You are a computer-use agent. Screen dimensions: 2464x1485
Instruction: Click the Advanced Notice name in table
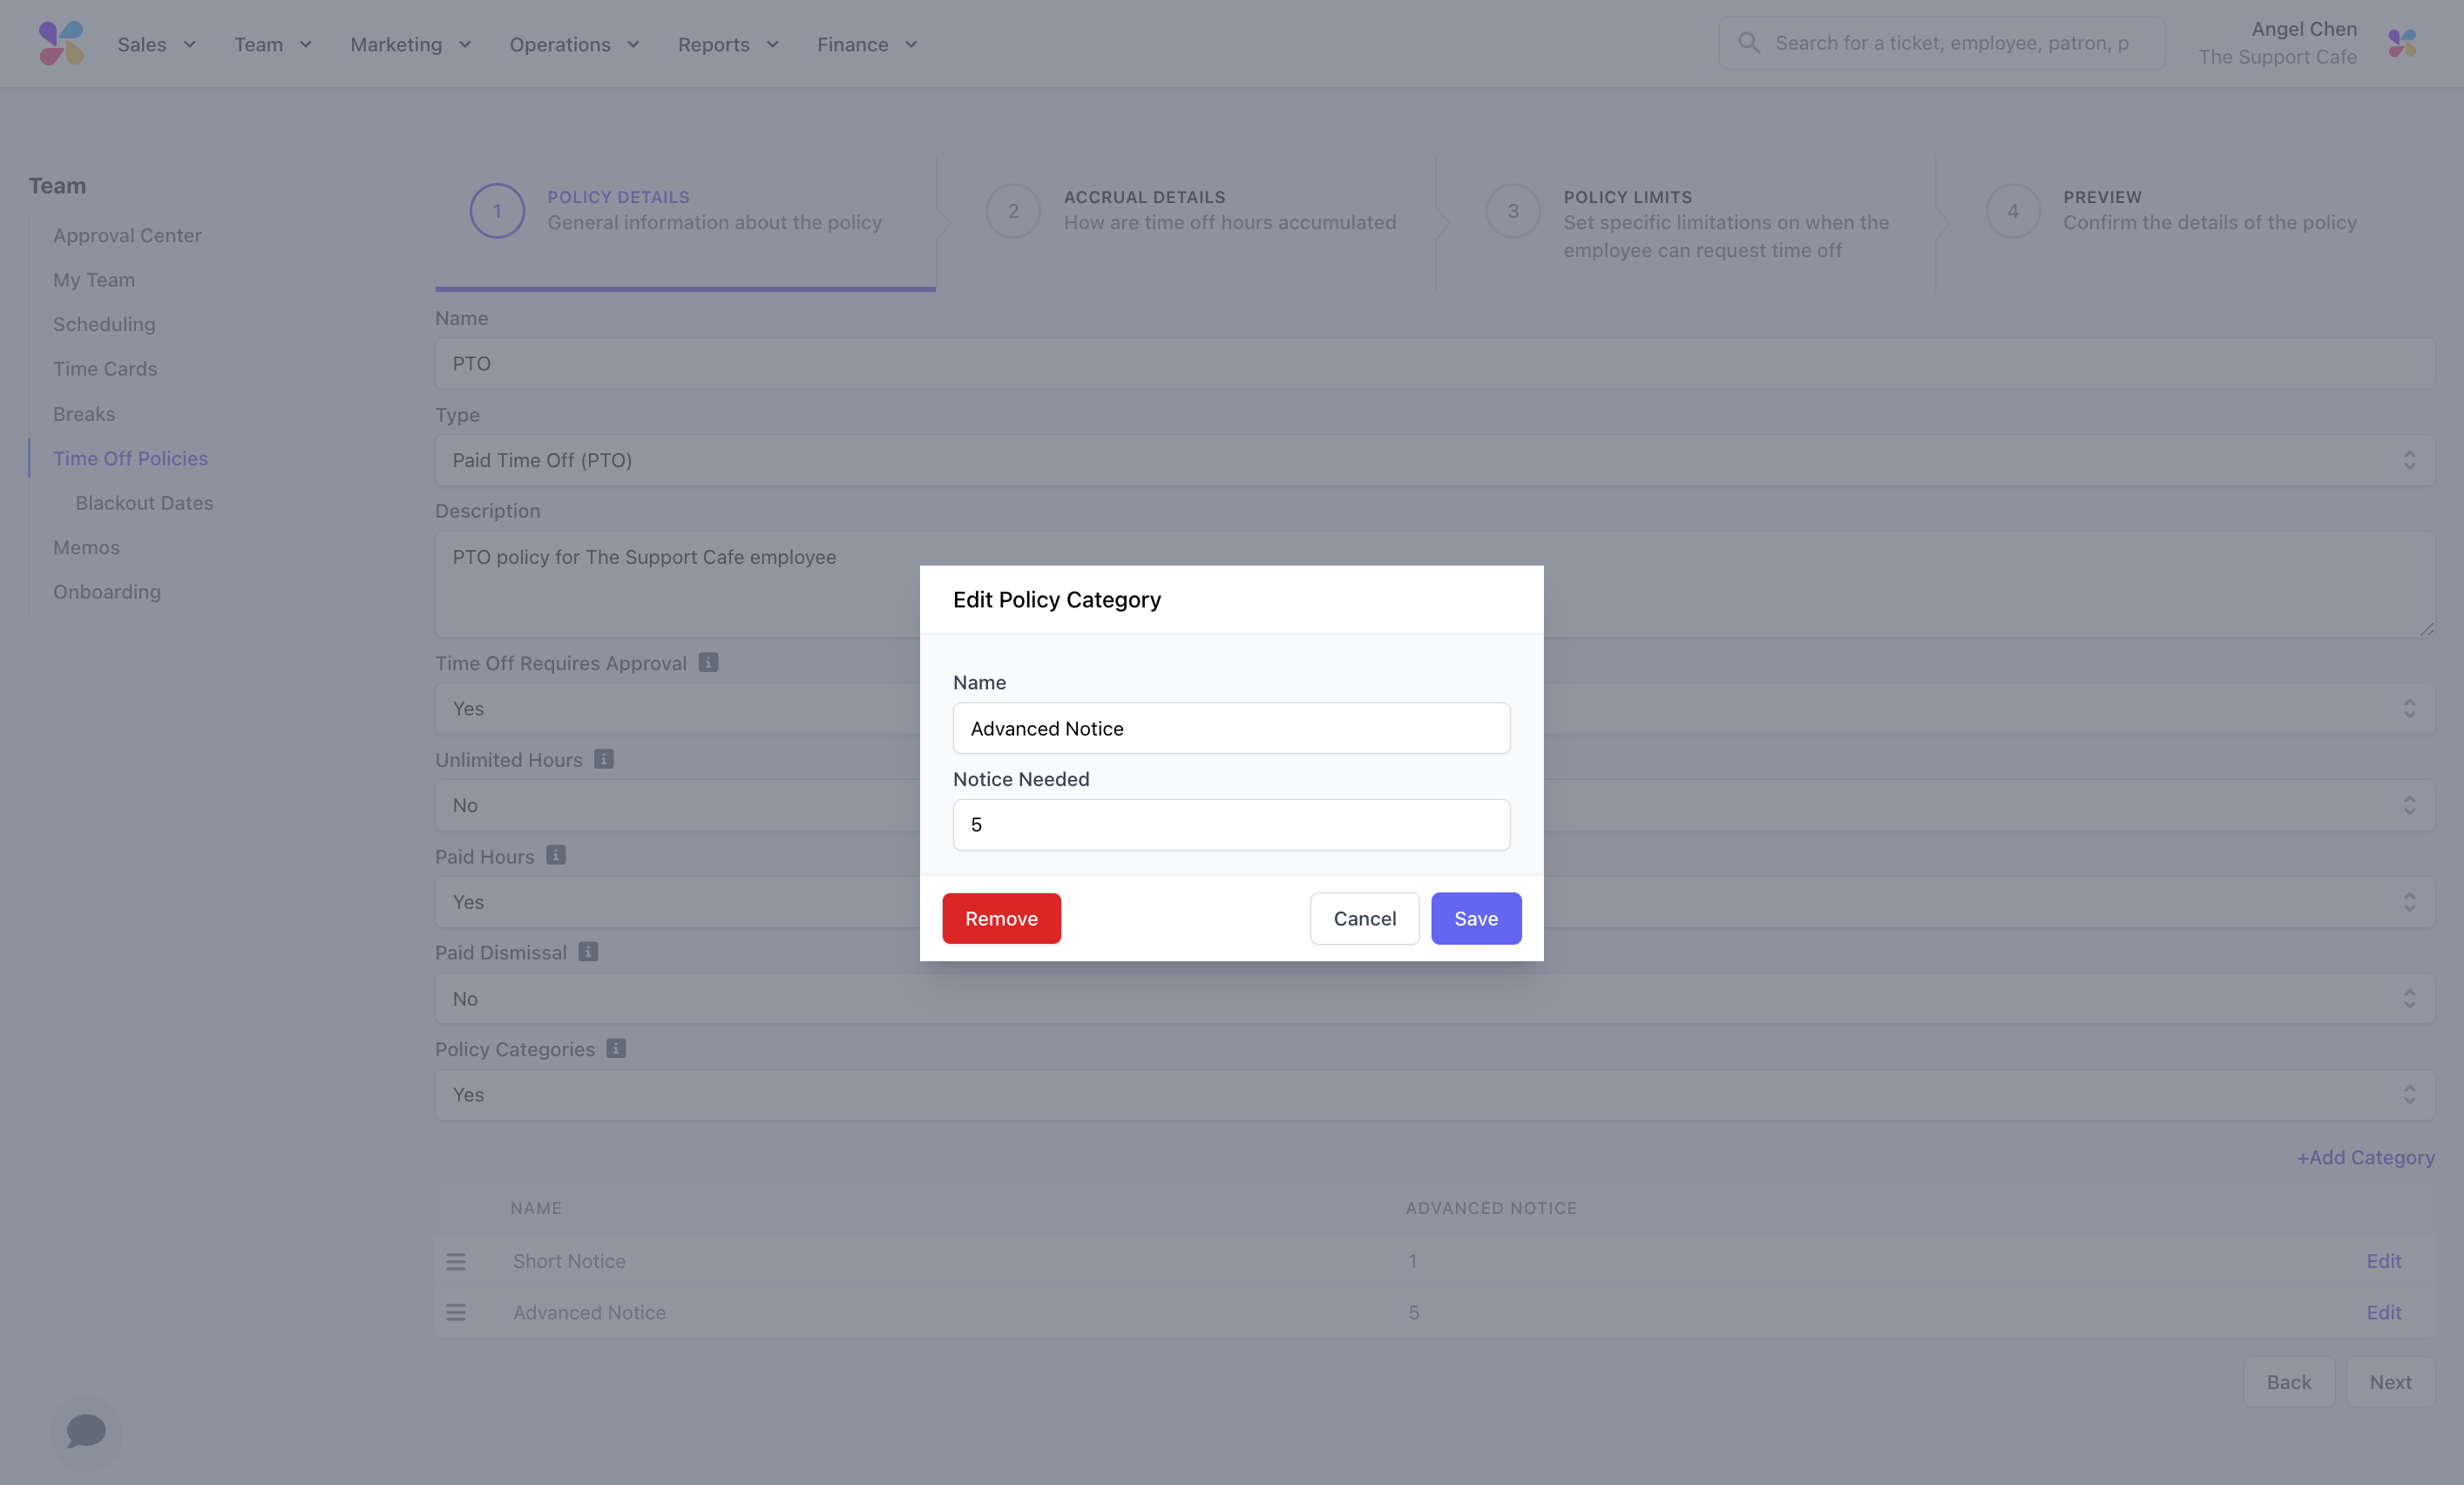589,1312
